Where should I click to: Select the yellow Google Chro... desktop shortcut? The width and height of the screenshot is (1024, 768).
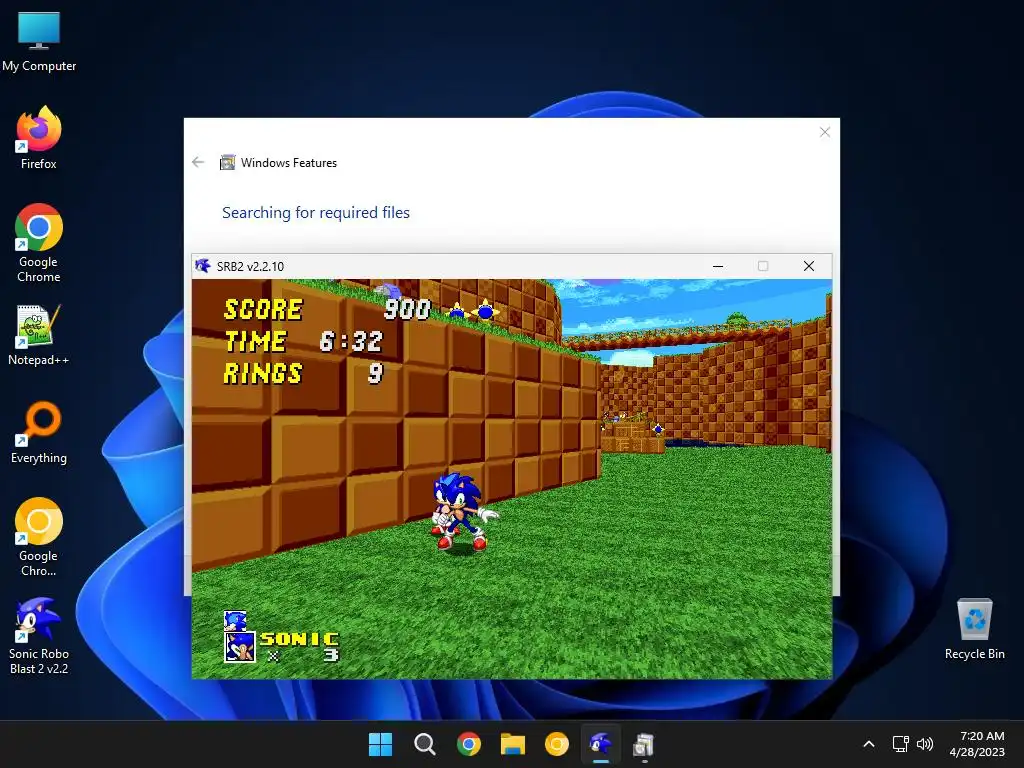click(x=39, y=537)
